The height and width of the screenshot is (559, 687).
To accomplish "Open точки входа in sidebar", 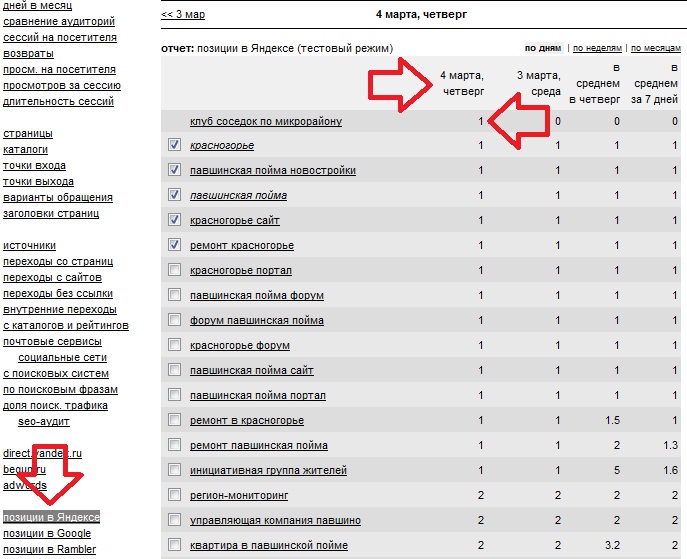I will click(34, 166).
